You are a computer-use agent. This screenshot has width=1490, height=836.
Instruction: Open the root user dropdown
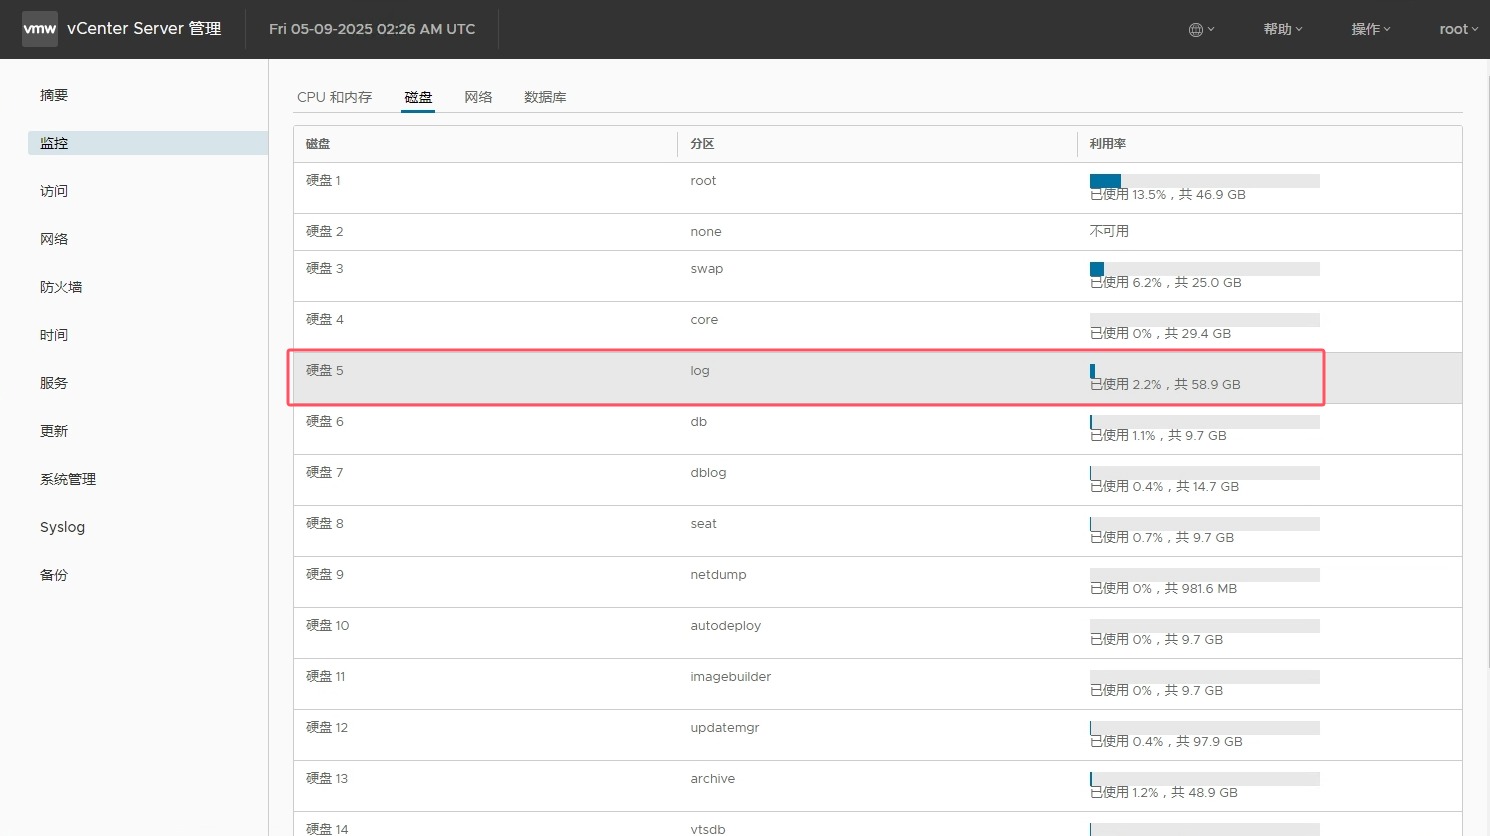[x=1458, y=30]
